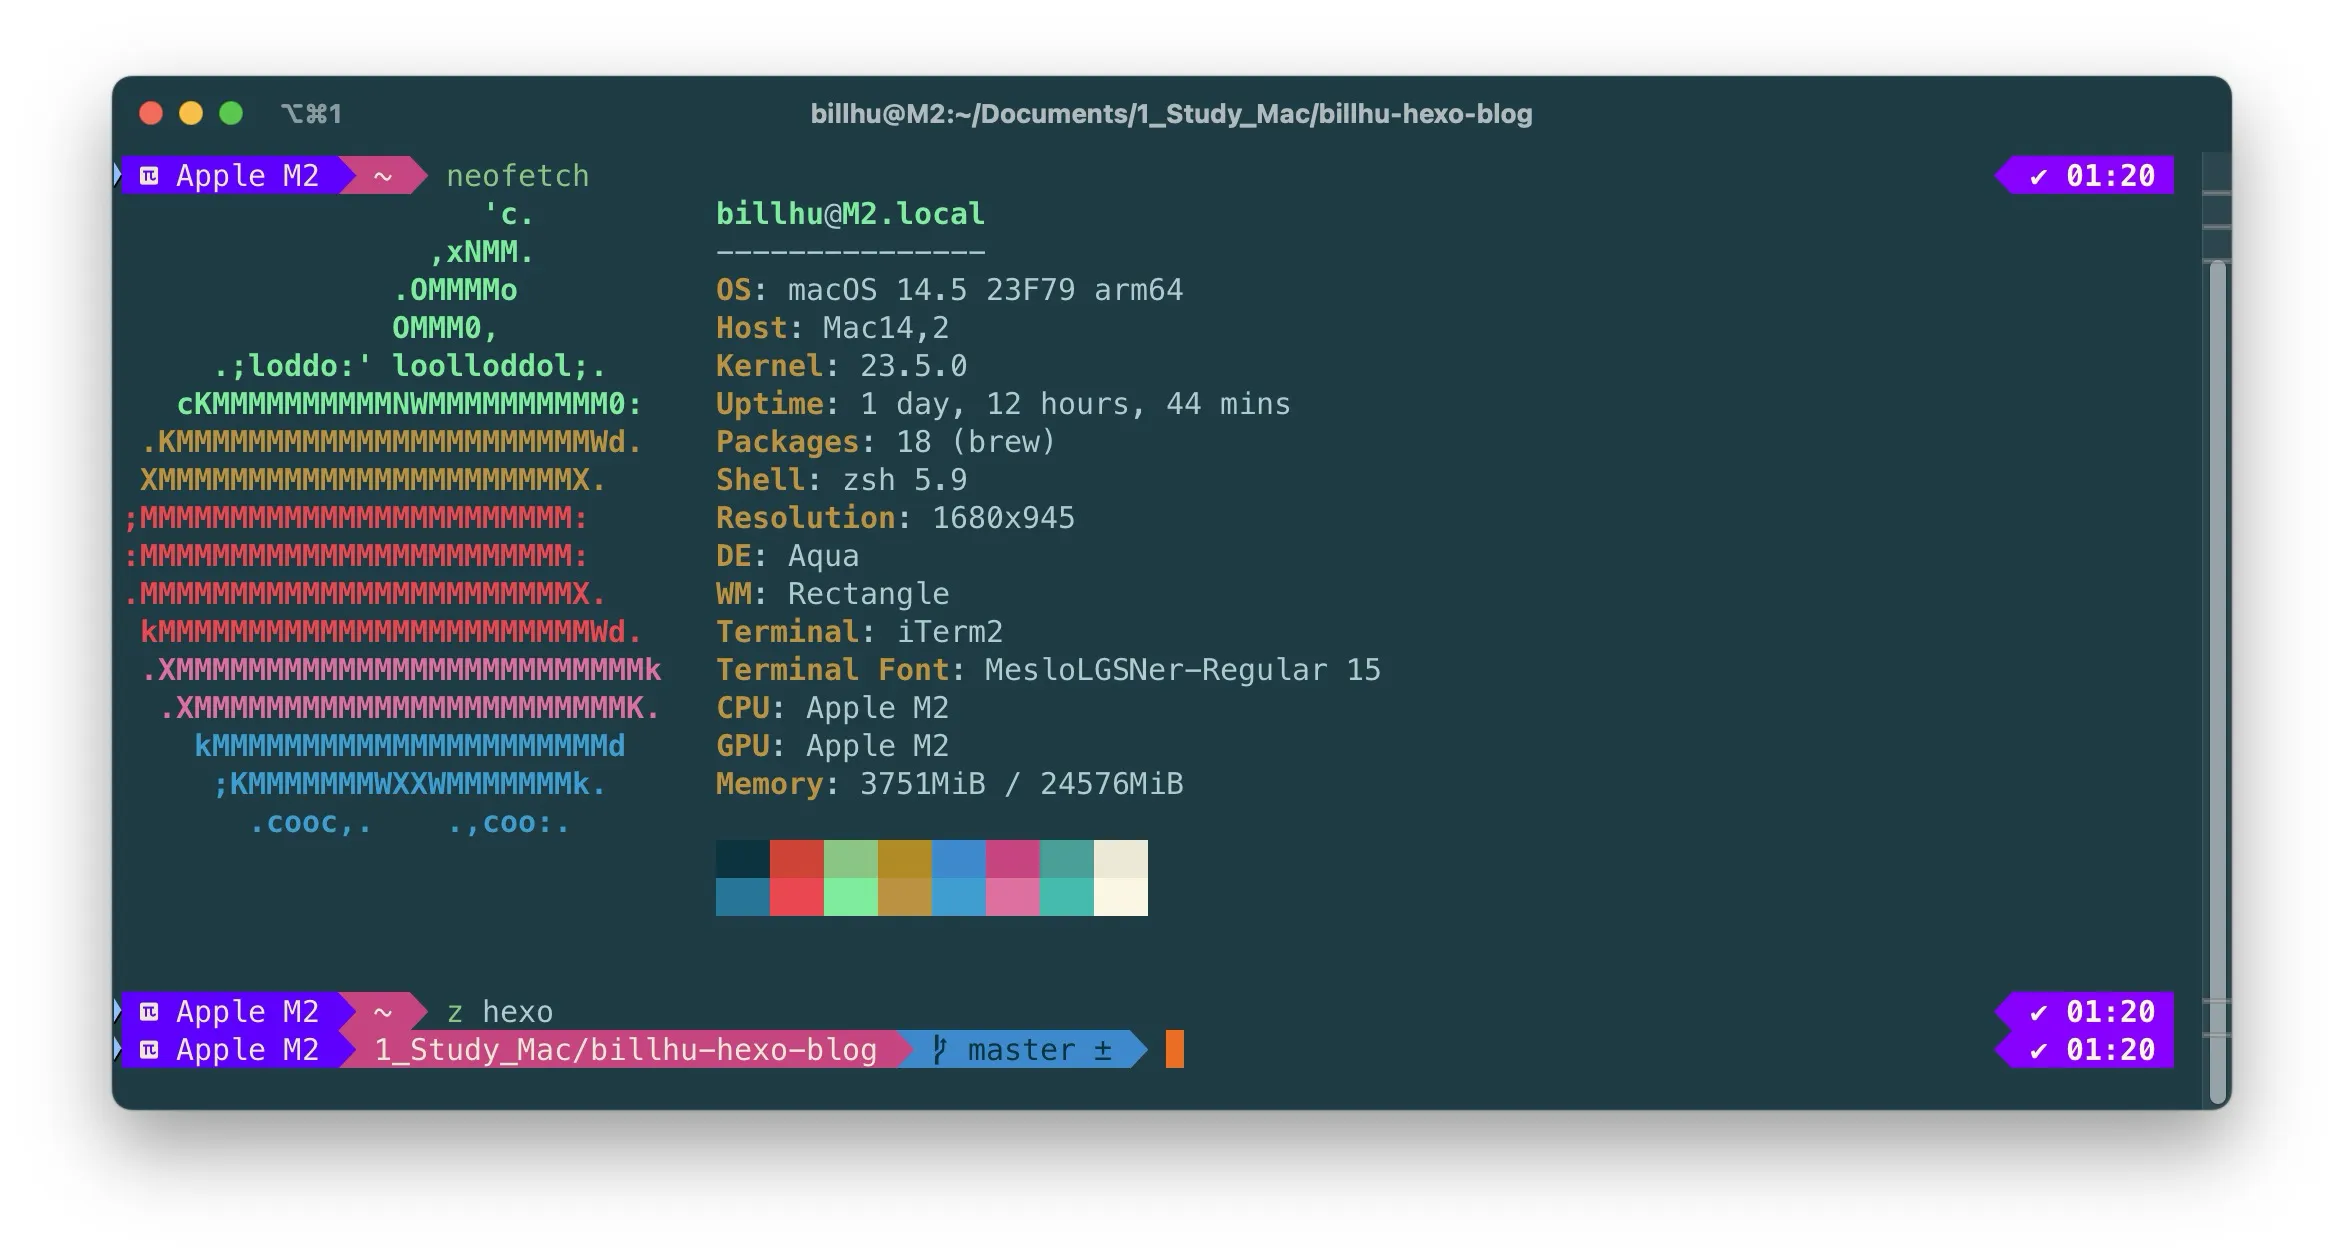Minimize the terminal using the yellow button
Viewport: 2344px width, 1258px height.
click(x=191, y=113)
